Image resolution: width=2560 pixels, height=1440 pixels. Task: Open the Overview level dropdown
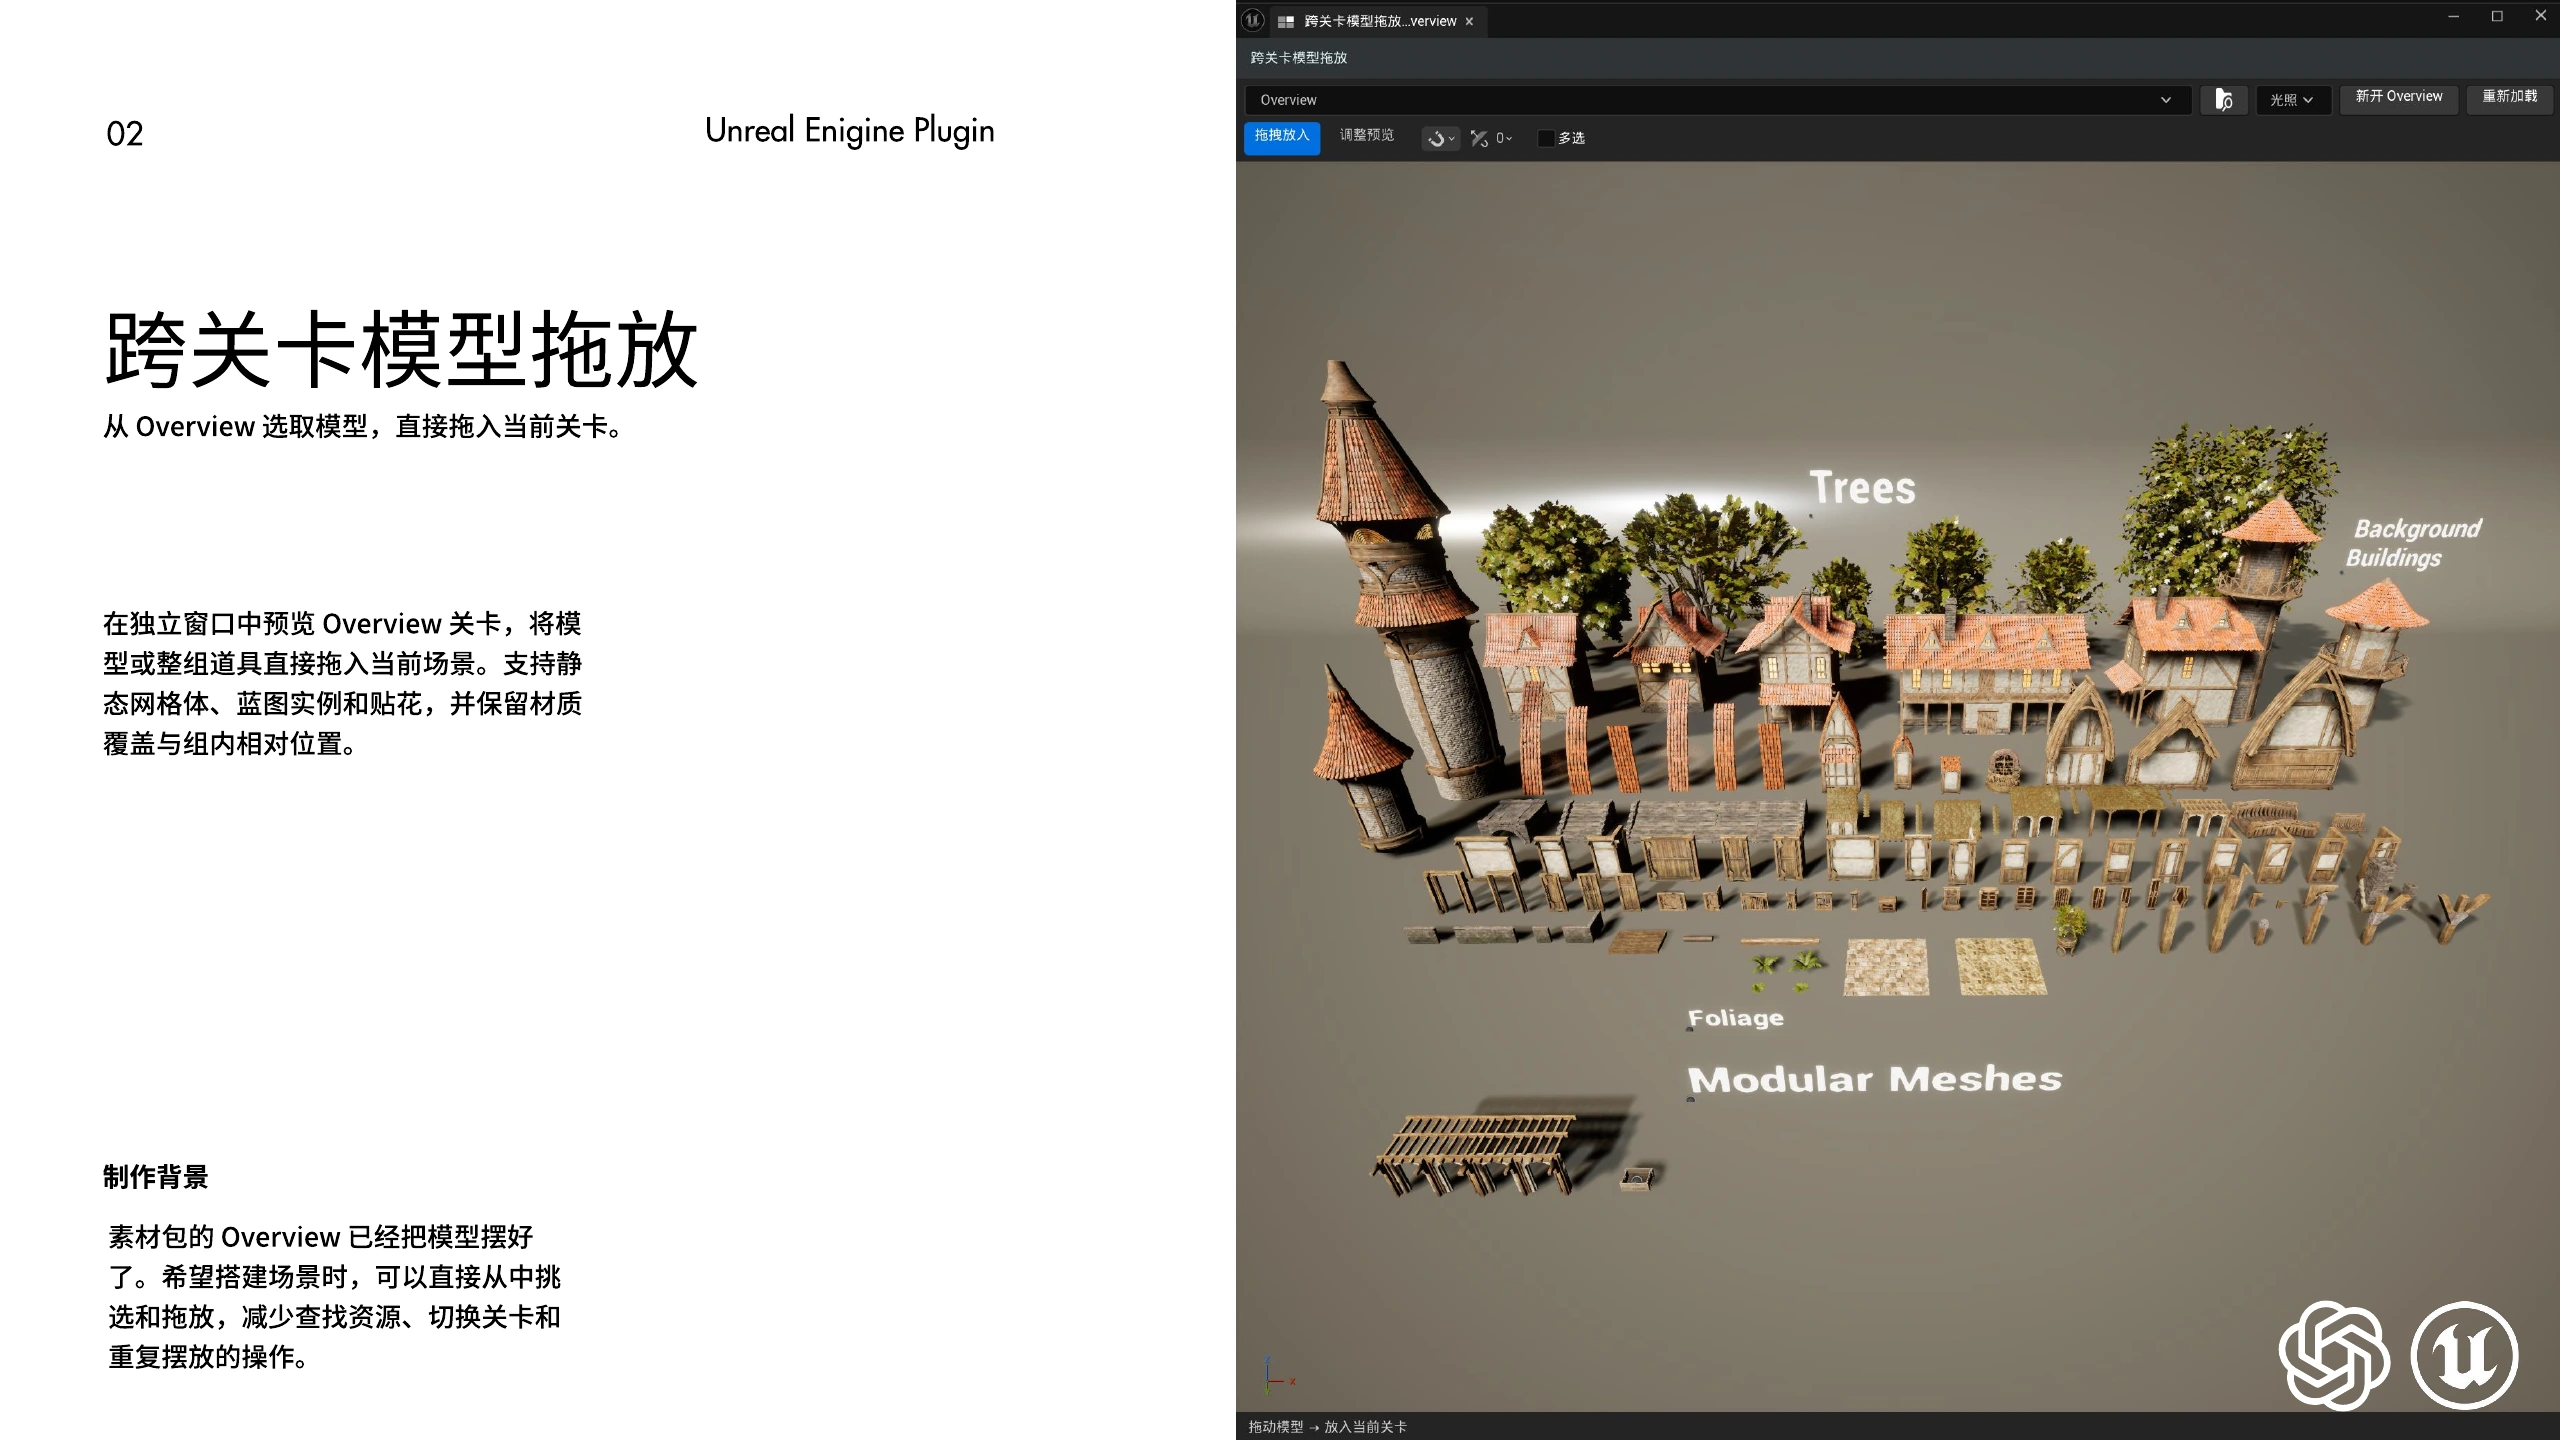1718,100
